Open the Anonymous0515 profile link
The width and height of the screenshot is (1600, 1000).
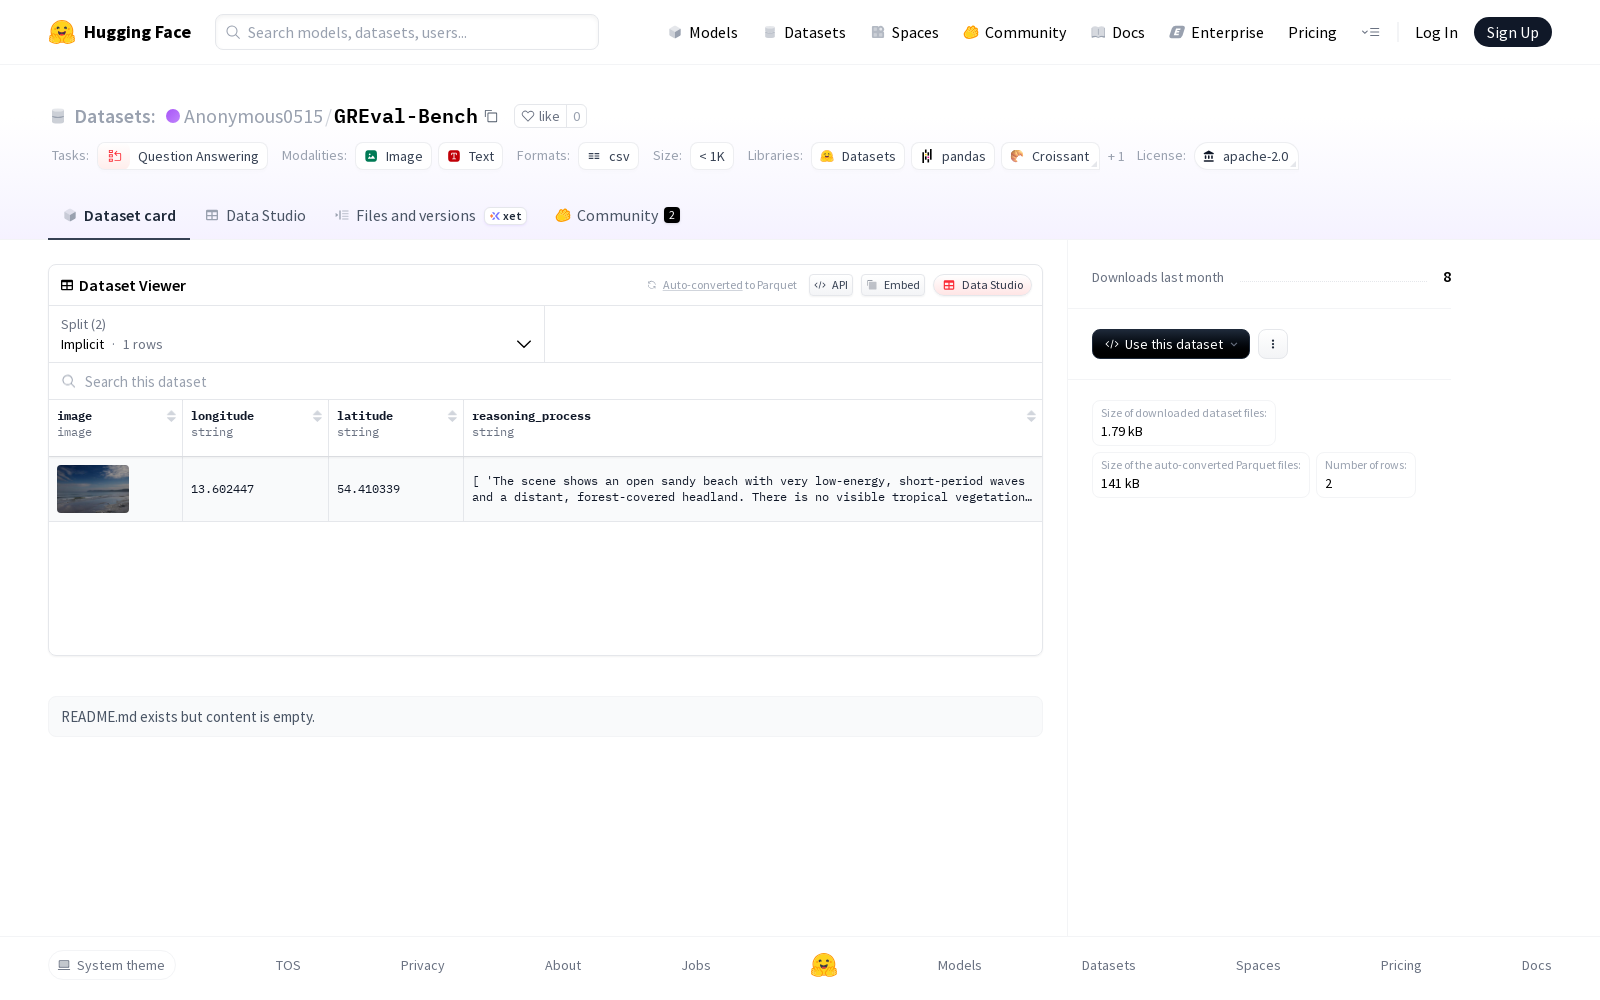pos(253,116)
